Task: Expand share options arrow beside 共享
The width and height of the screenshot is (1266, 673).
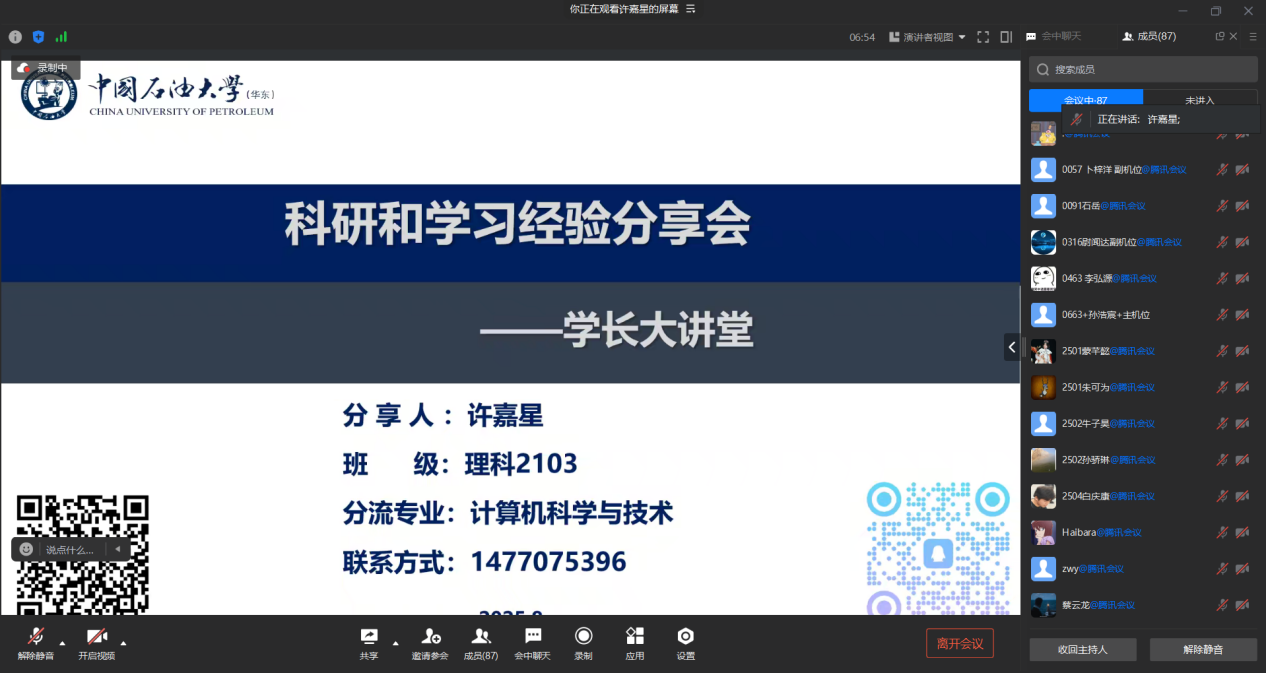Action: click(395, 643)
